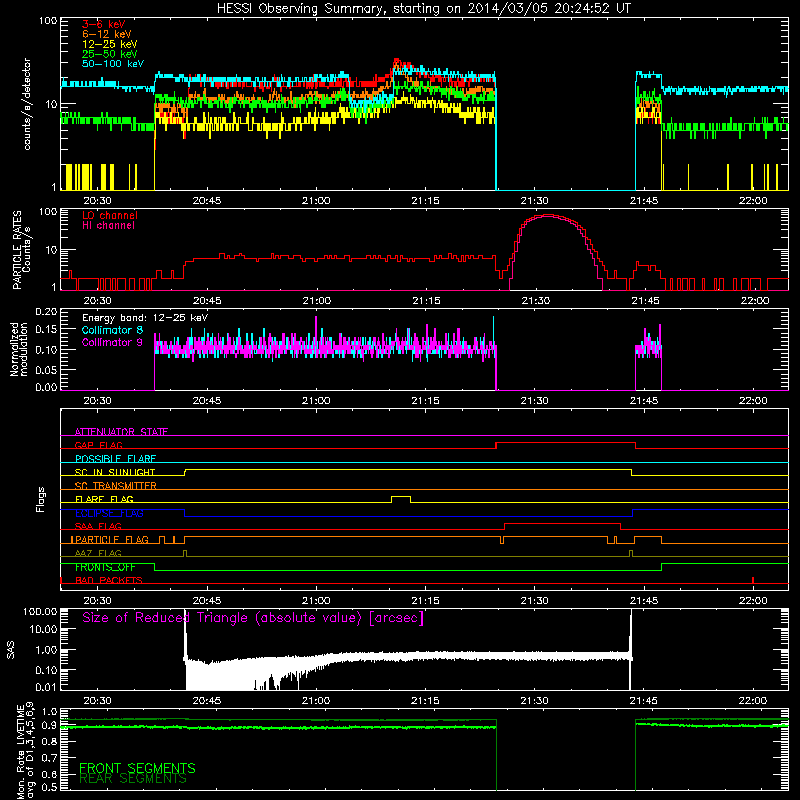
Task: Click the Normalized modulation axis title
Action: [x=19, y=349]
